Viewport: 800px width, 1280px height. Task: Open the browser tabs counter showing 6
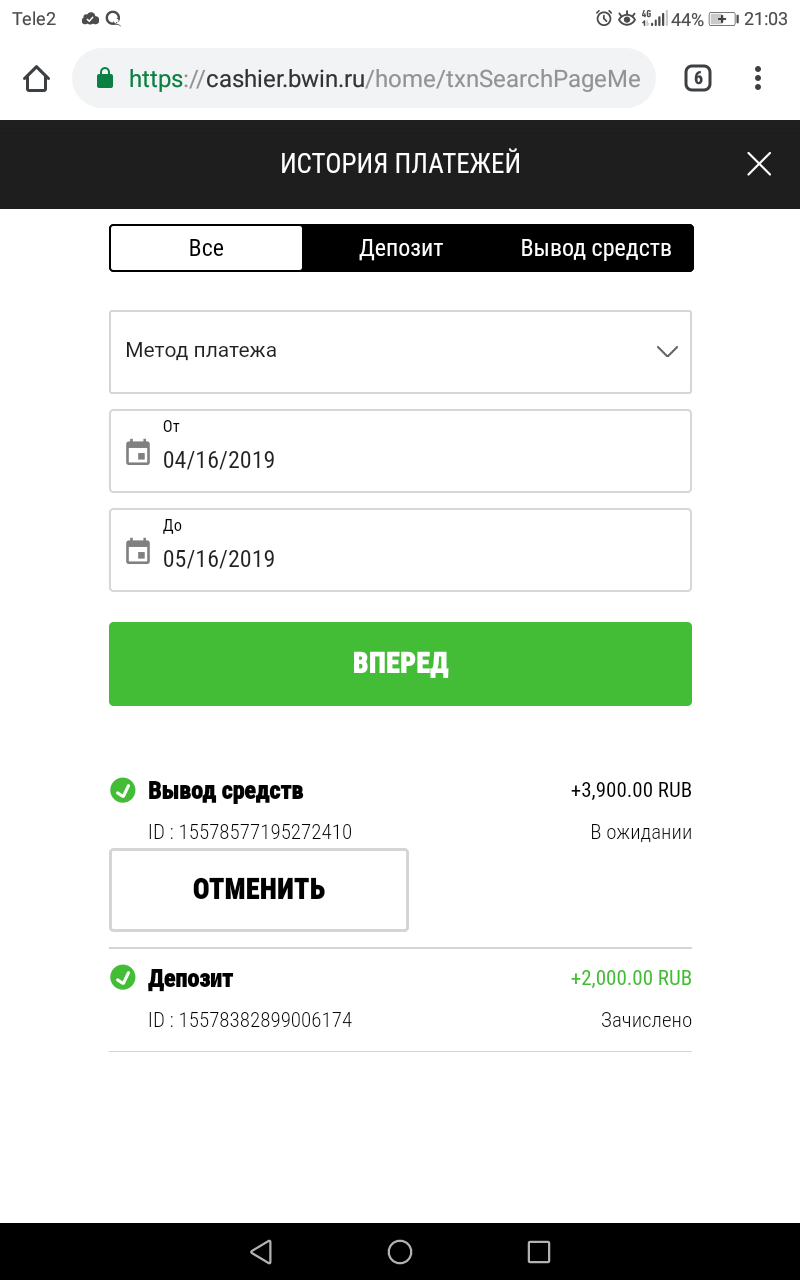[697, 78]
